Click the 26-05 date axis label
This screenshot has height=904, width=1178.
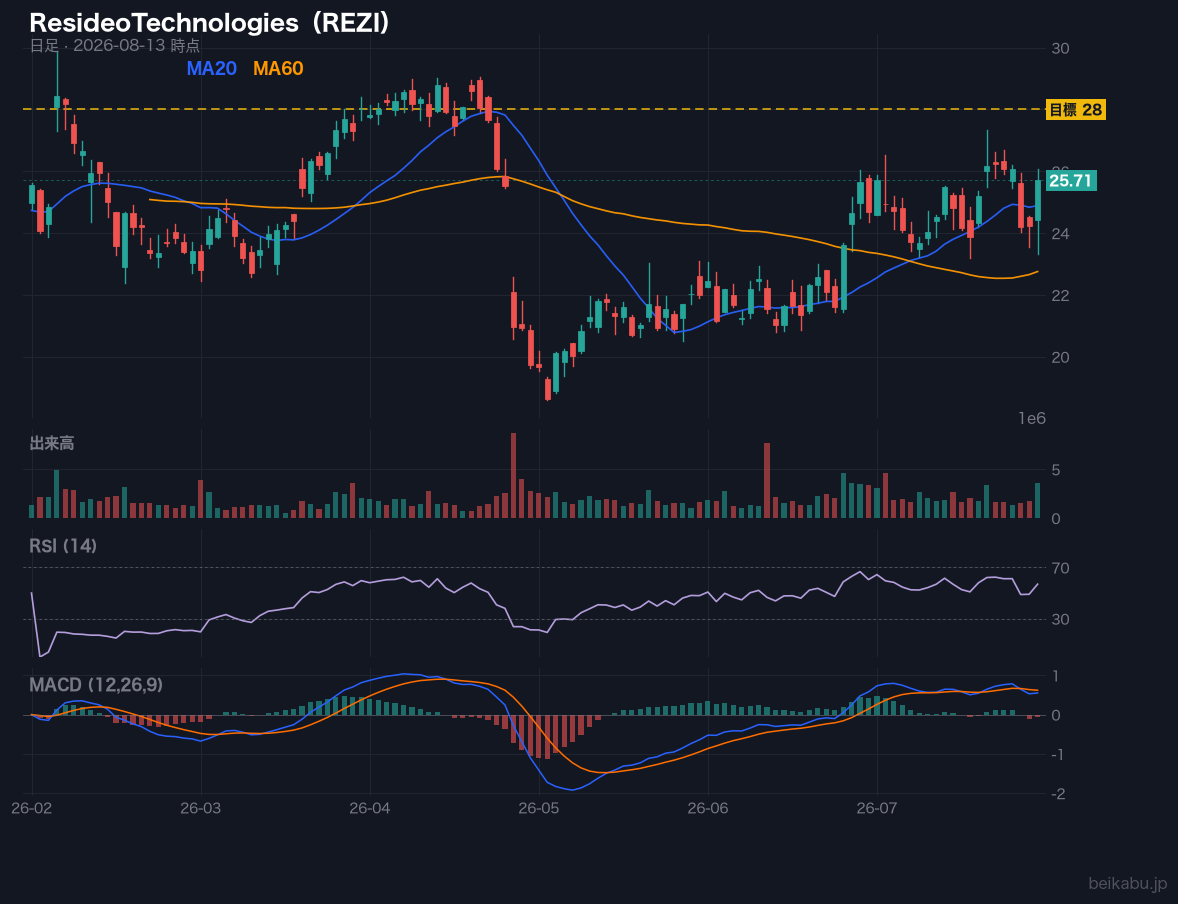coord(539,809)
